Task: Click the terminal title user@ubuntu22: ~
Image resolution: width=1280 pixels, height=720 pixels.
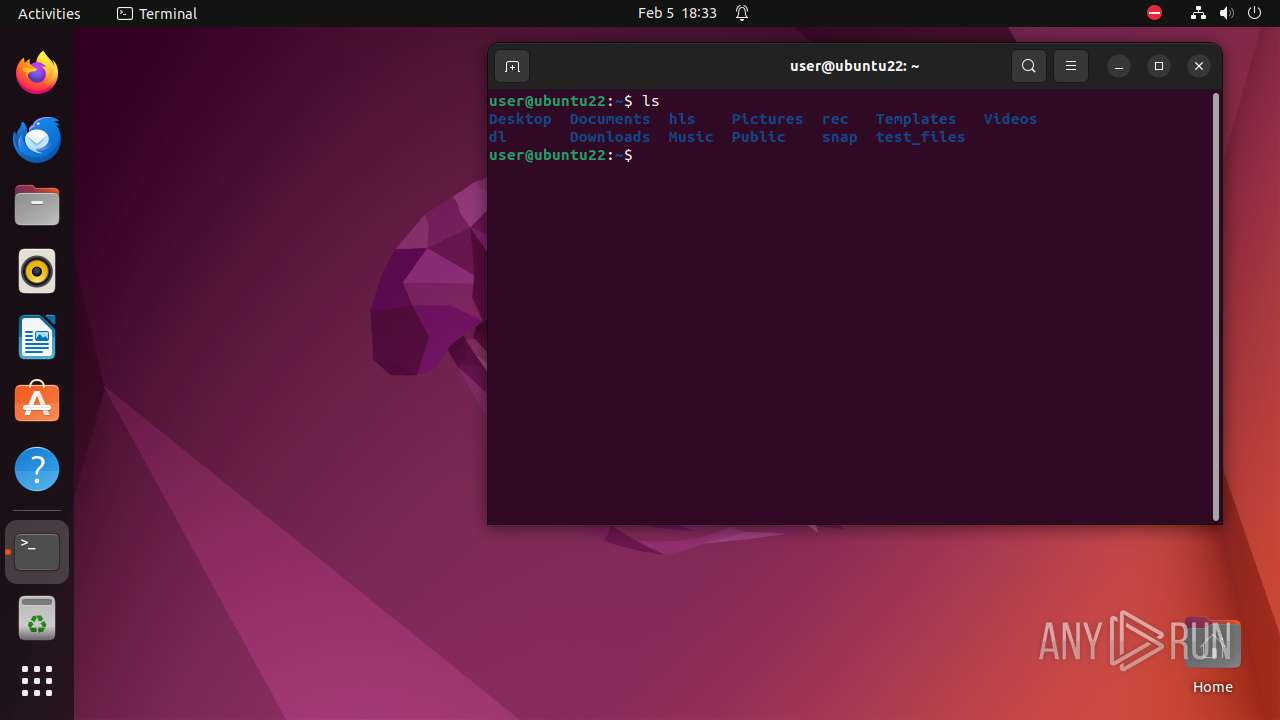Action: [855, 66]
